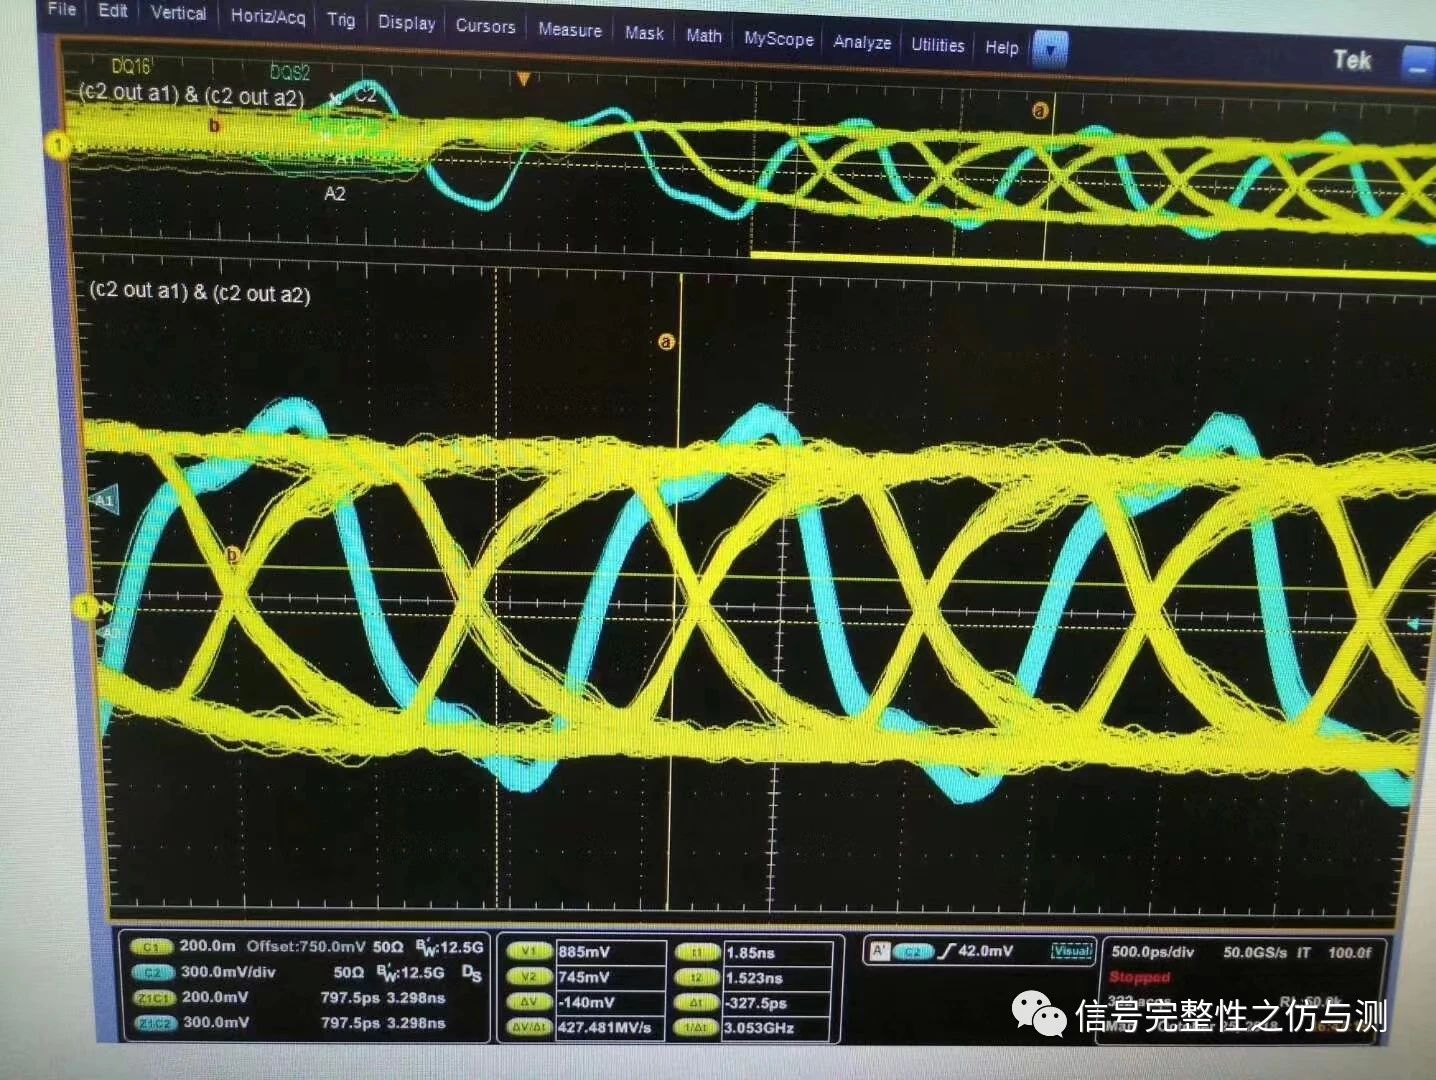The width and height of the screenshot is (1436, 1080).
Task: Click the t2 cursor readout badge
Action: (698, 978)
